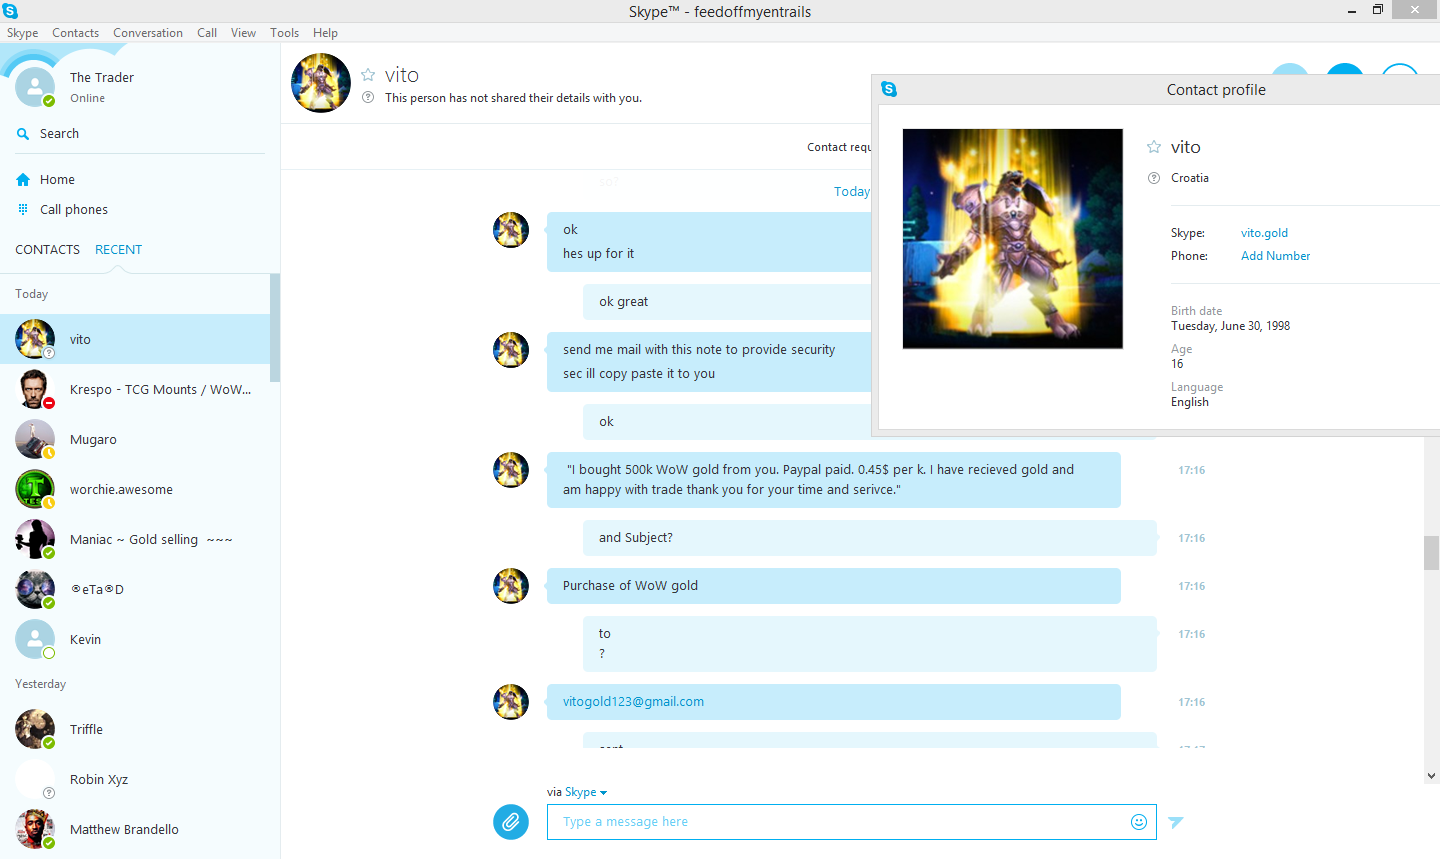The width and height of the screenshot is (1440, 859).
Task: Click the Skype logo in title bar
Action: [x=10, y=11]
